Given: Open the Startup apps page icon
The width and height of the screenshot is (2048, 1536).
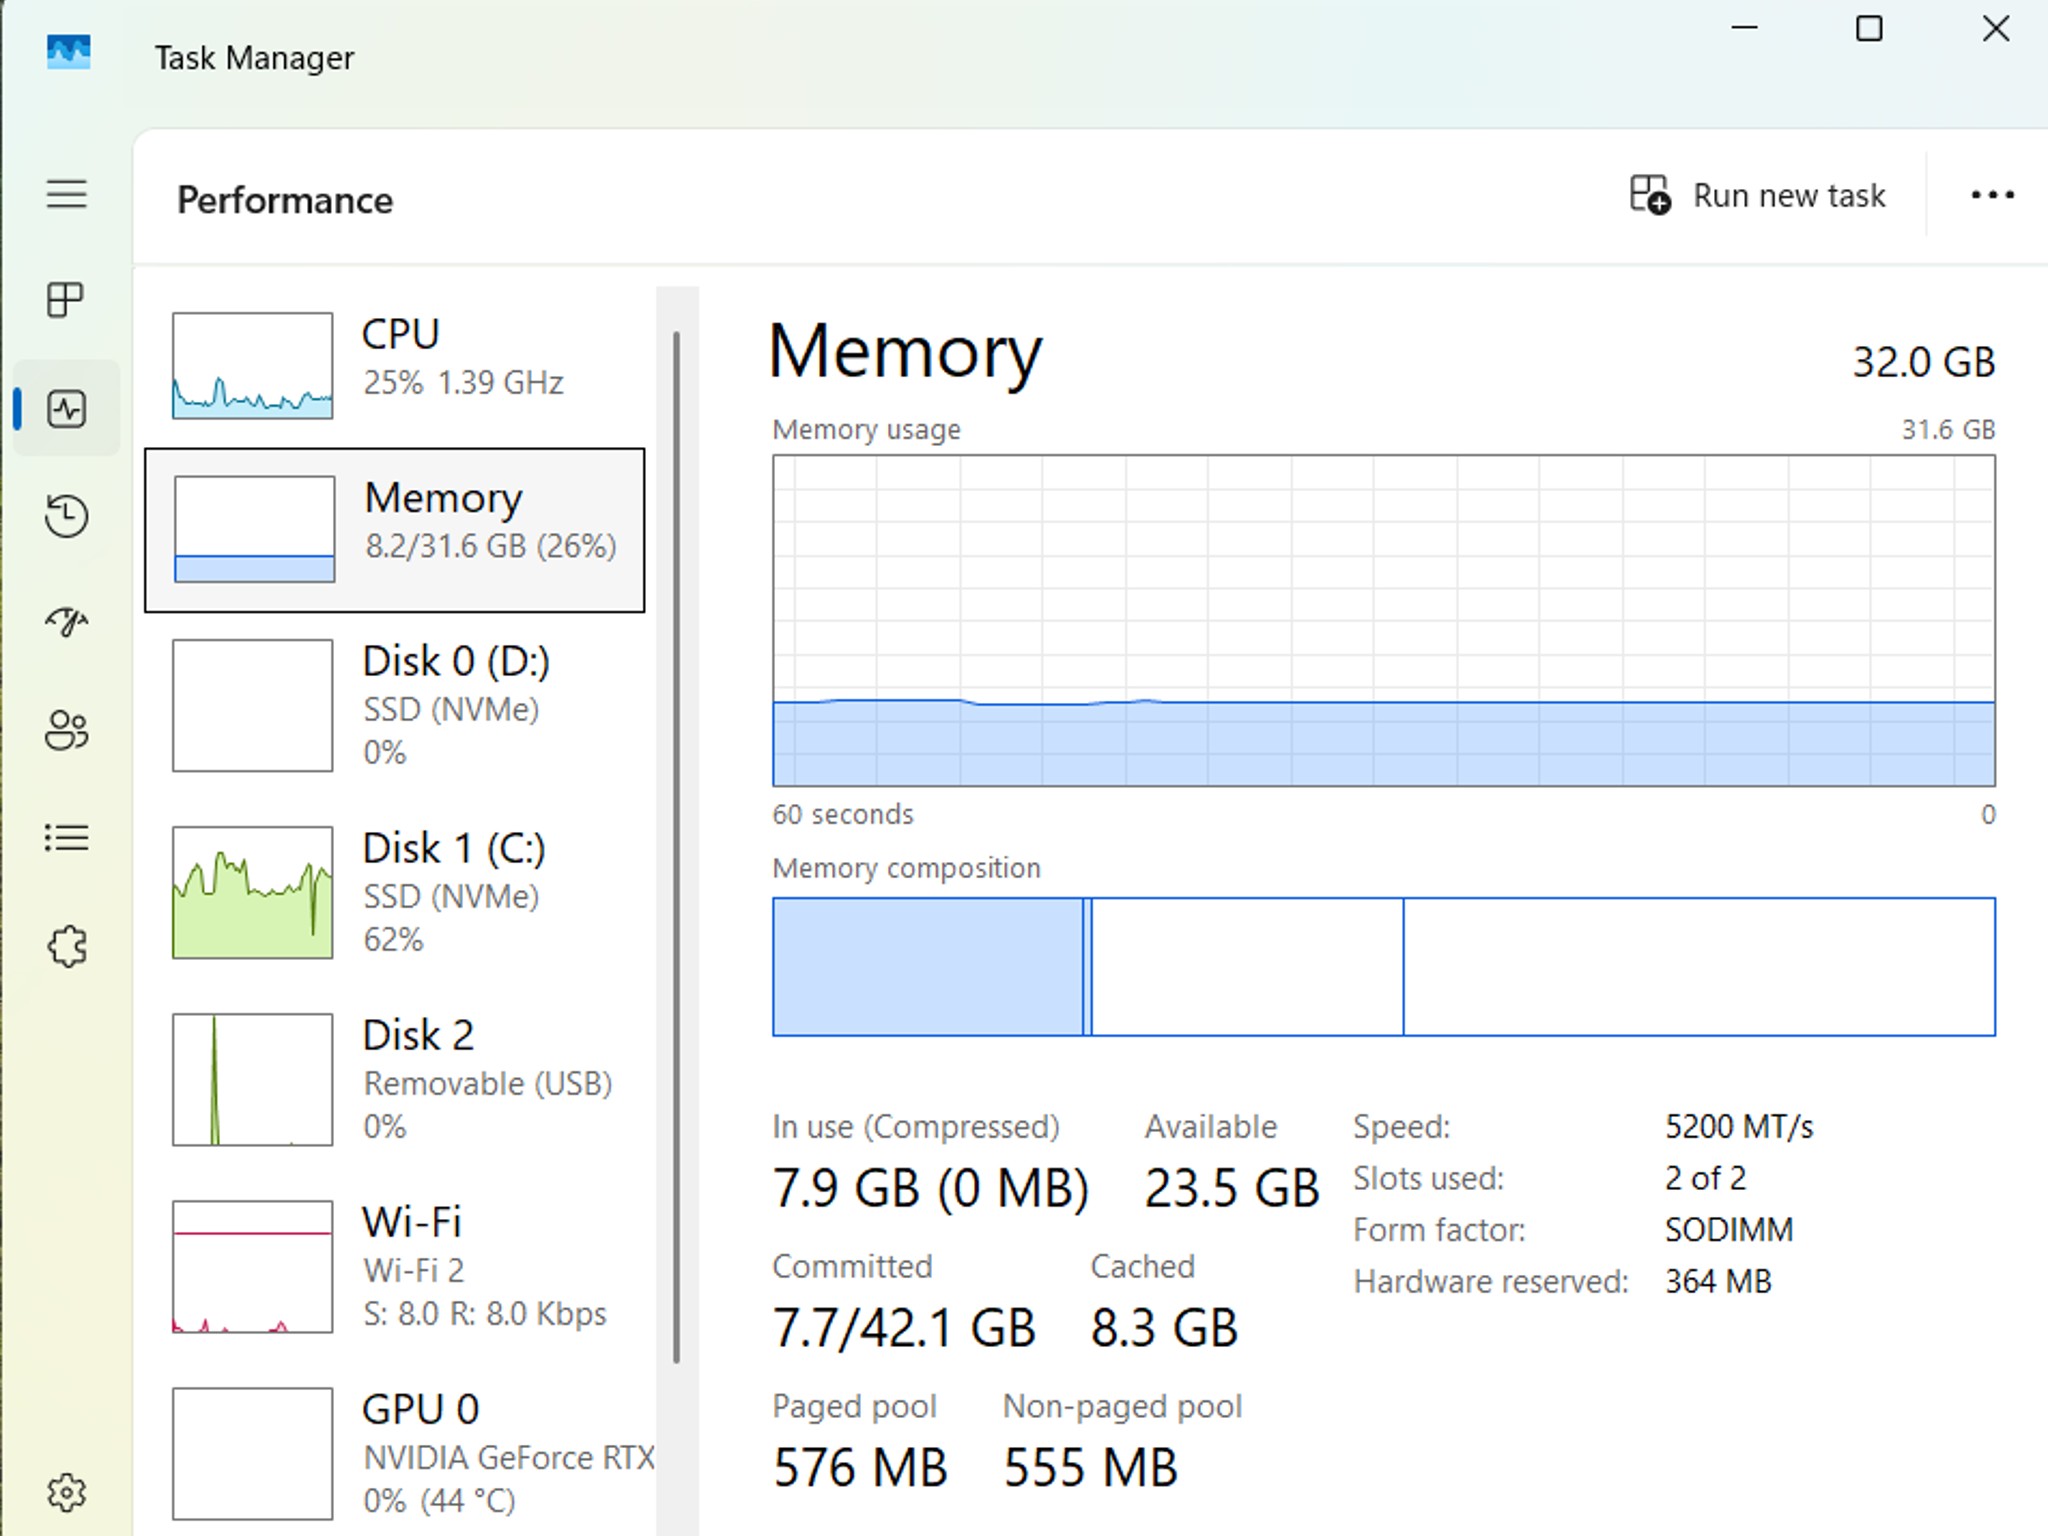Looking at the screenshot, I should click(67, 622).
